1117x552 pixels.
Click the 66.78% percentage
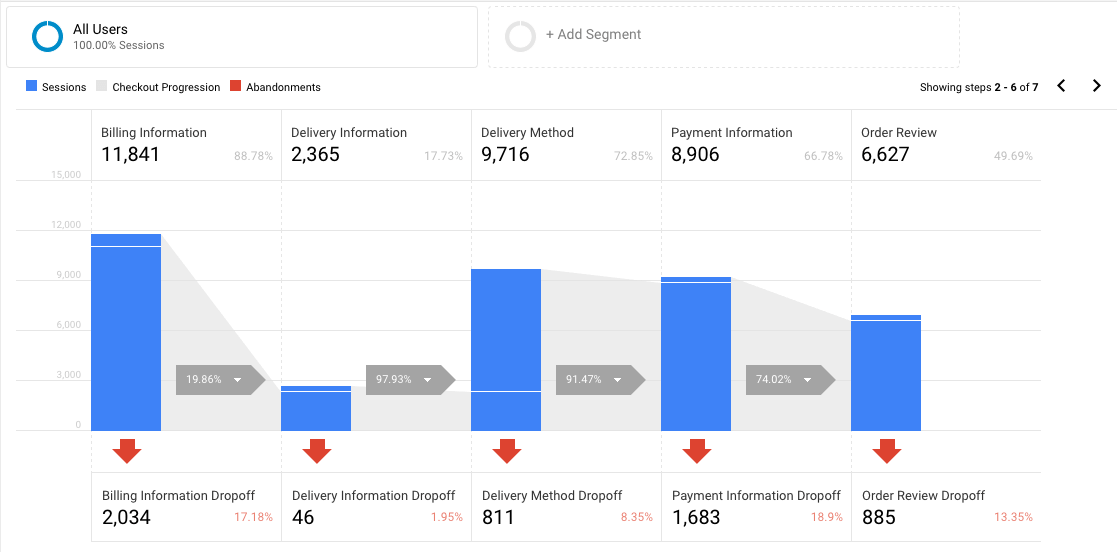point(824,156)
